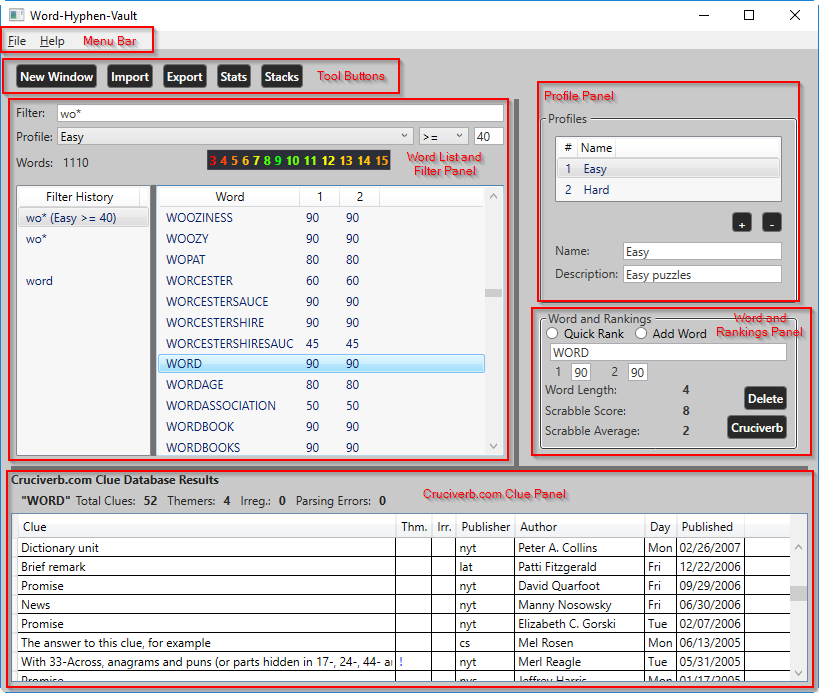
Task: Remove a profile with the minus button
Action: pyautogui.click(x=771, y=223)
